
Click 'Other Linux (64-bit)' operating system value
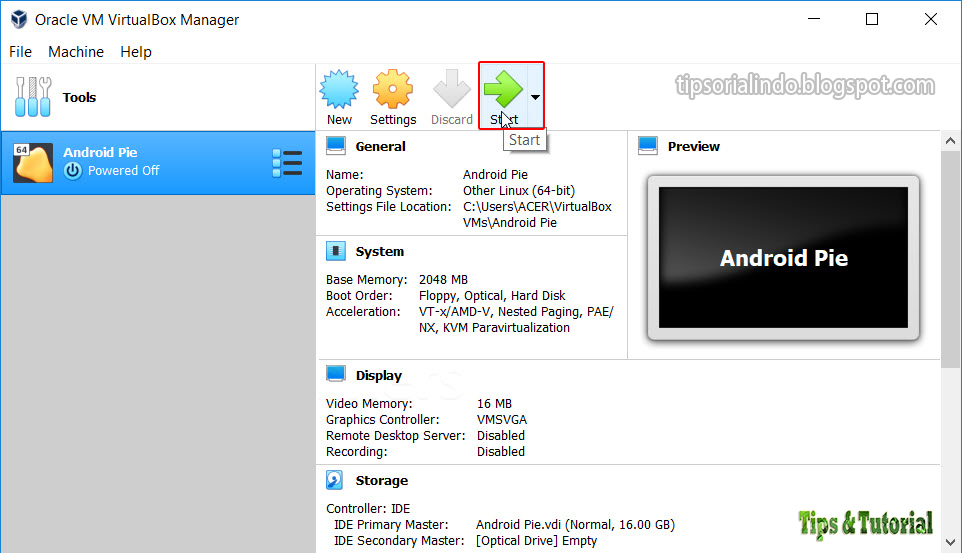(x=518, y=190)
